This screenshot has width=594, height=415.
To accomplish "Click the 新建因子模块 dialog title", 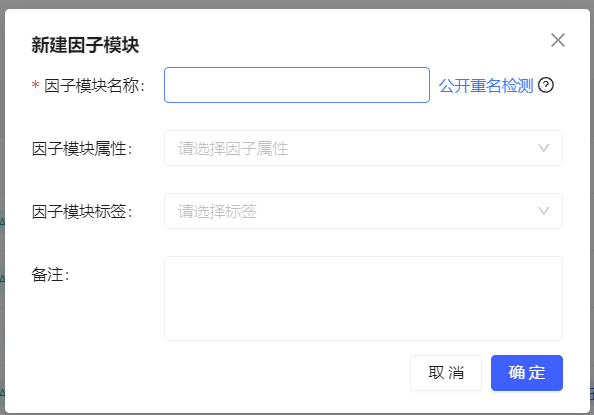I will coord(85,45).
